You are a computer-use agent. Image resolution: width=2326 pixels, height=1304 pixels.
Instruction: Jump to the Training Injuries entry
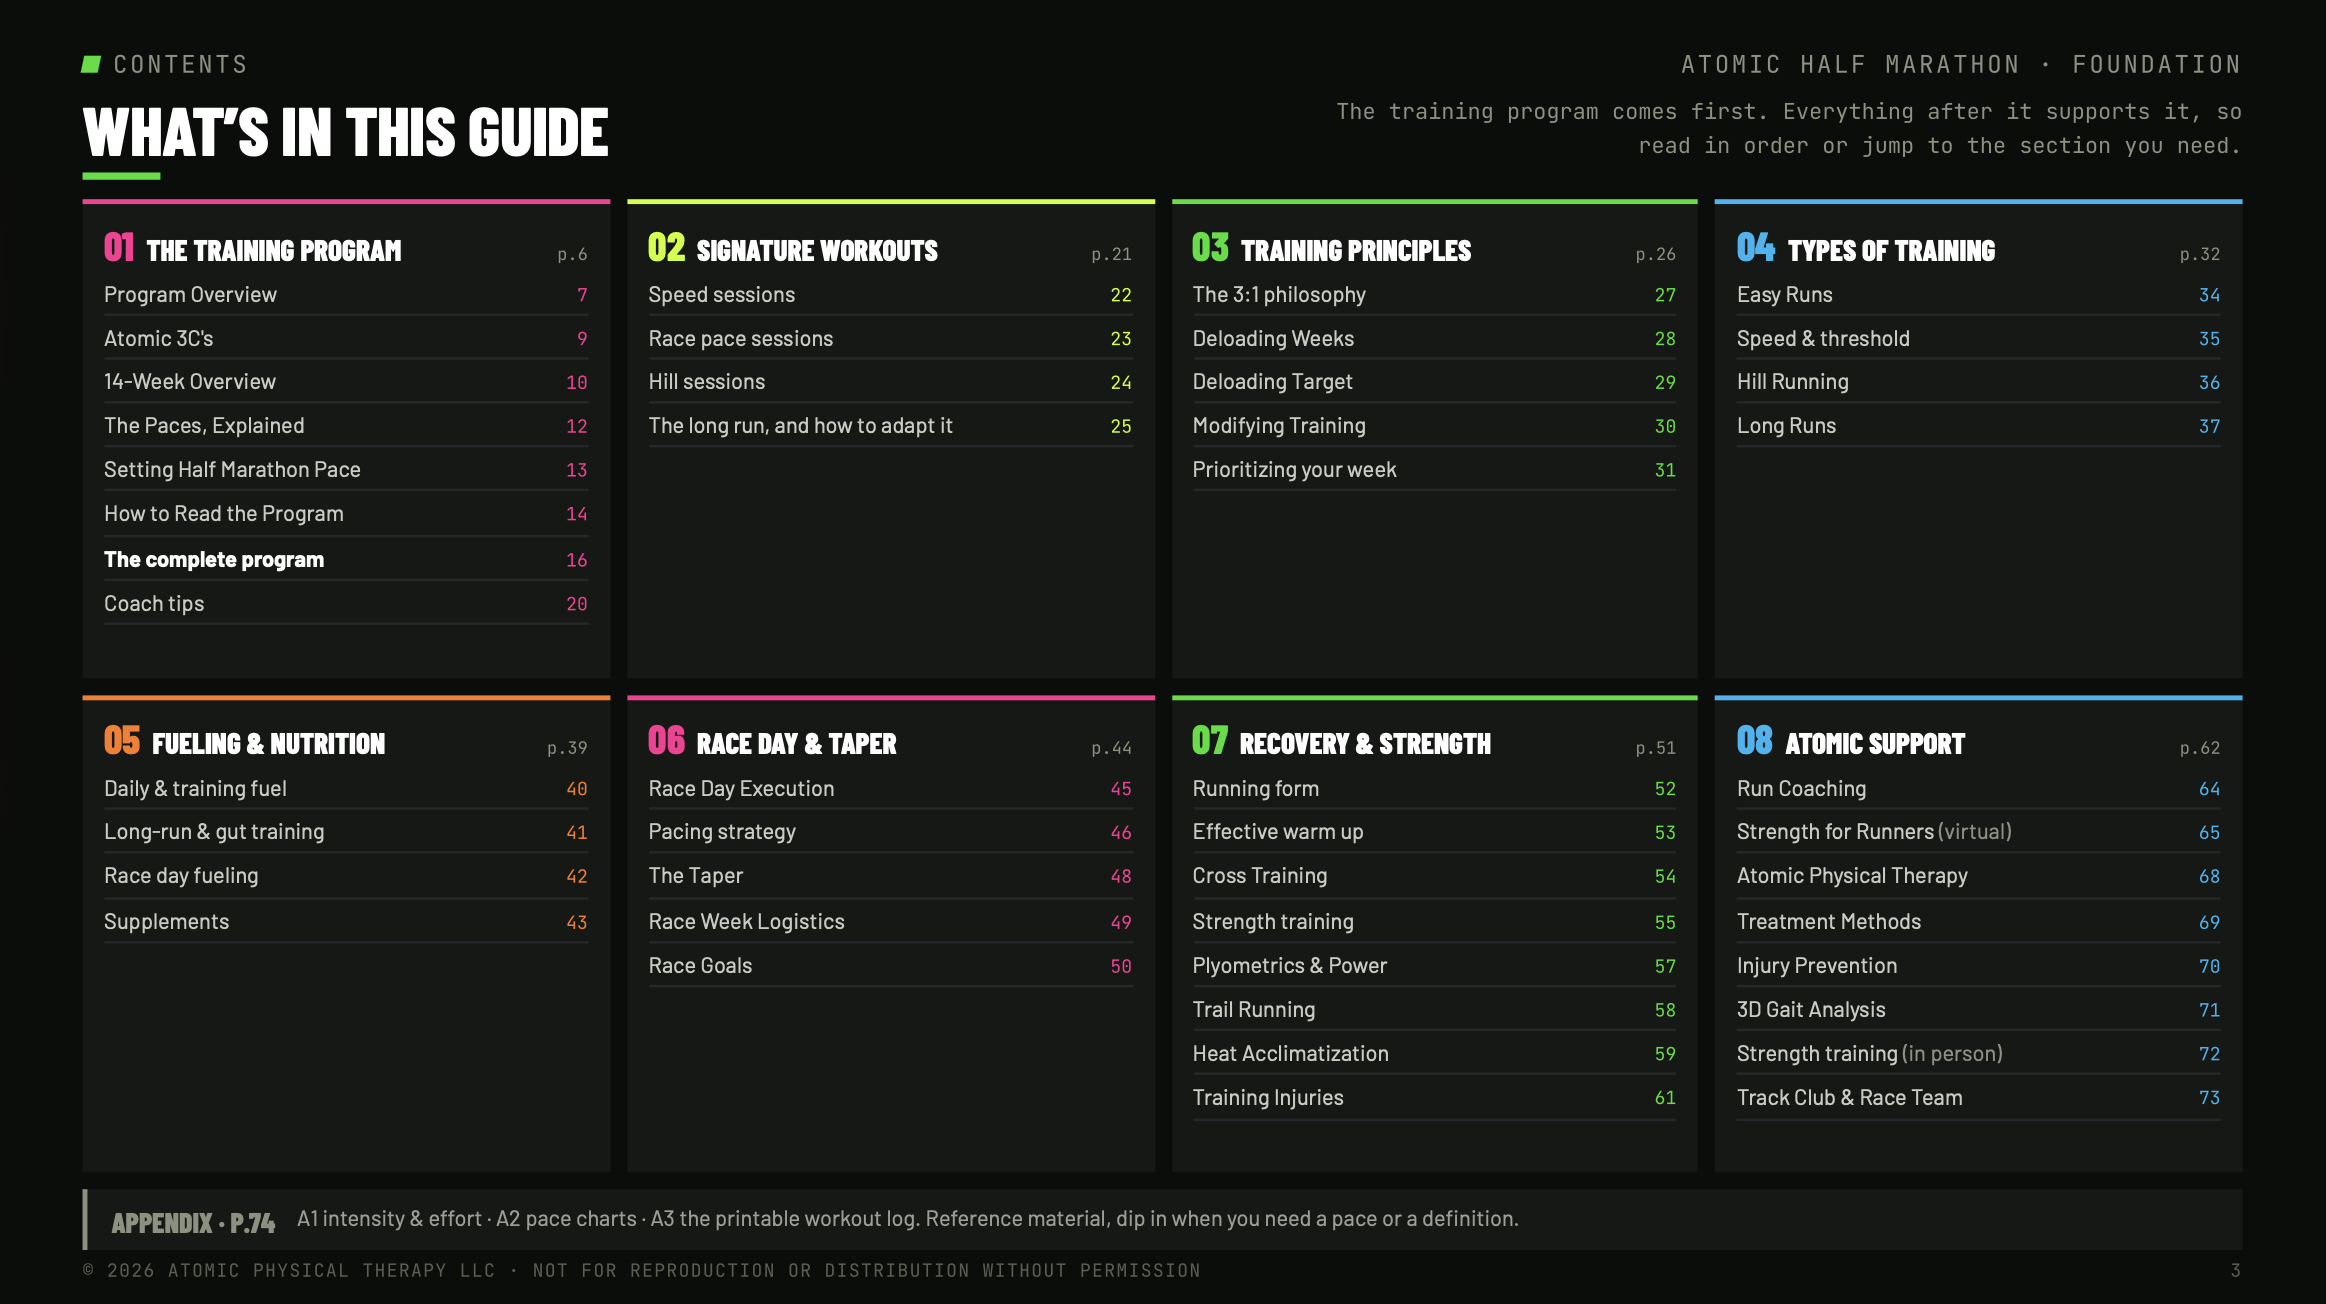pos(1434,1098)
